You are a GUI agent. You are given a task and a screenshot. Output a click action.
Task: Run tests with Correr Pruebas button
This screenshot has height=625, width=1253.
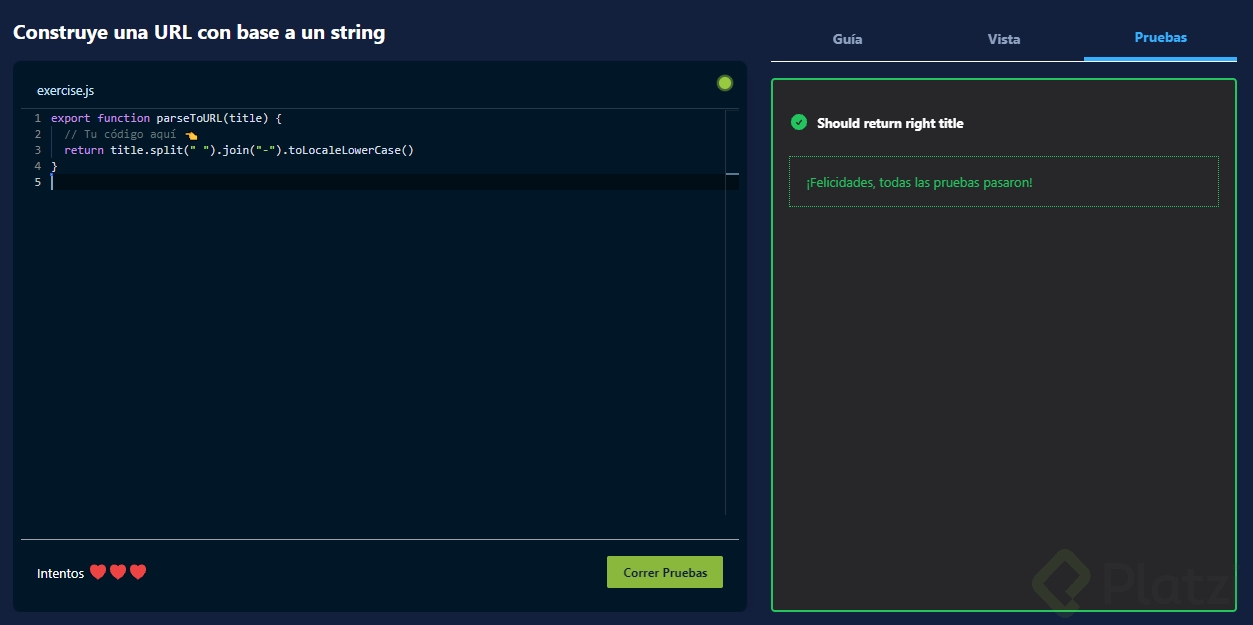click(x=665, y=573)
